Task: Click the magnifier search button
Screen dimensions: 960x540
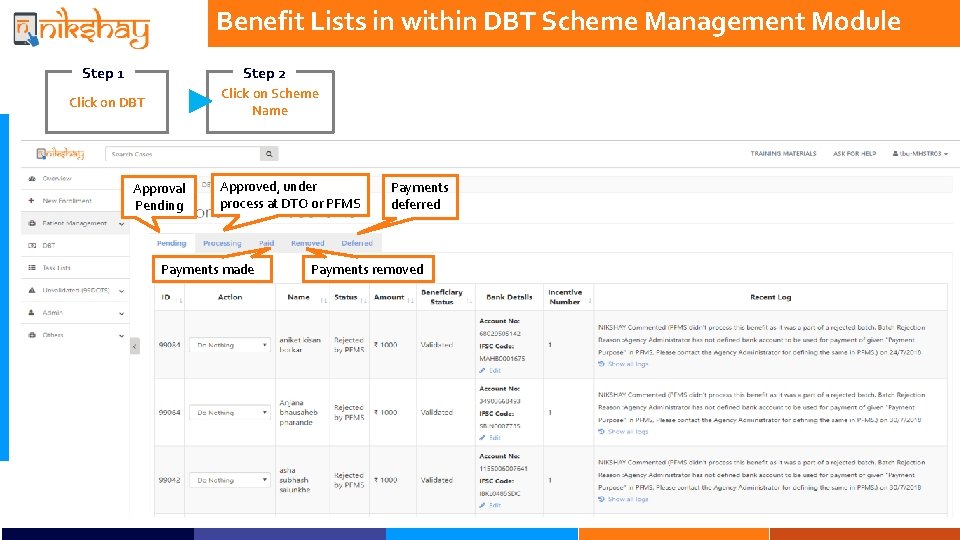Action: [x=269, y=154]
